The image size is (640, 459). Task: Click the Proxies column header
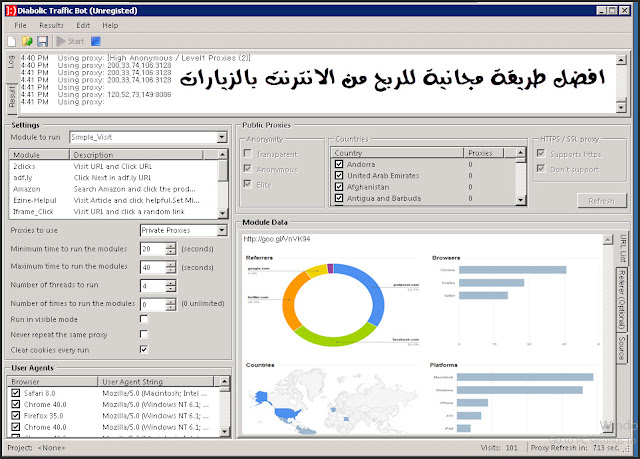tap(484, 153)
